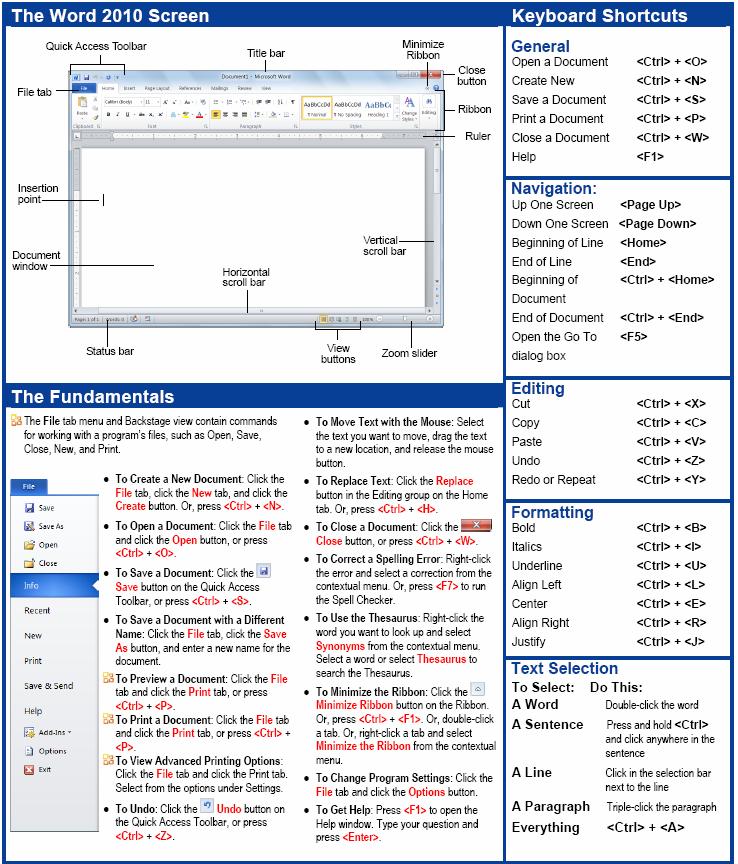The width and height of the screenshot is (738, 864).
Task: Click the Decrease Indent icon
Action: [x=259, y=102]
